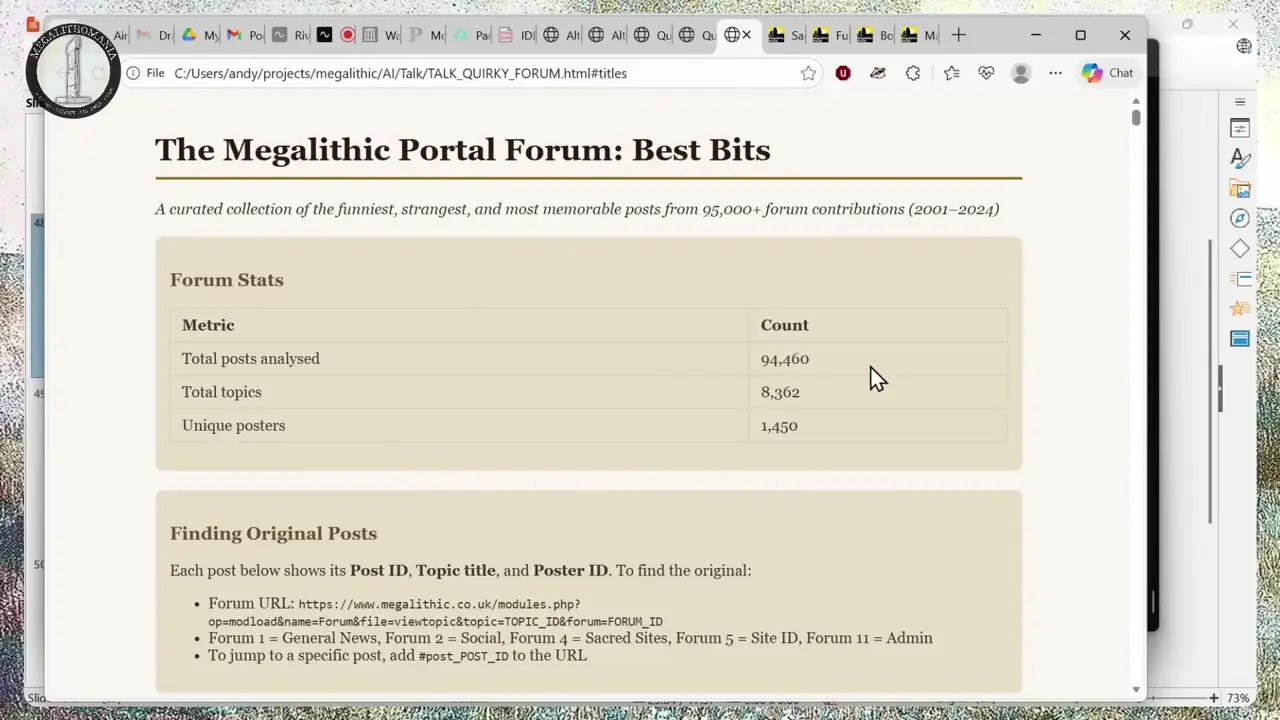
Task: Open the browser profile avatar
Action: 1021,73
